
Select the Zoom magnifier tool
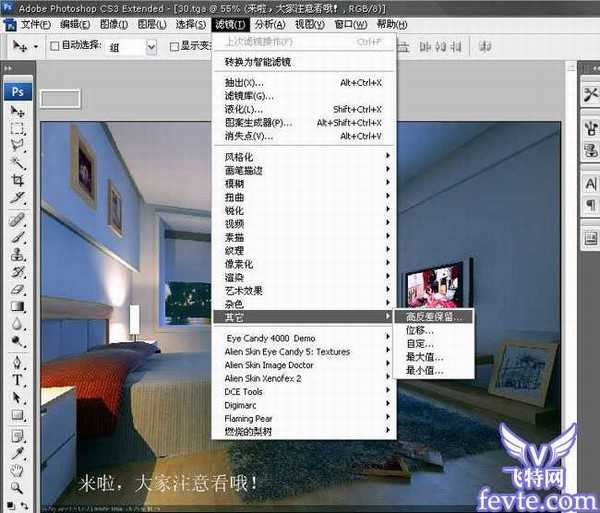(18, 486)
